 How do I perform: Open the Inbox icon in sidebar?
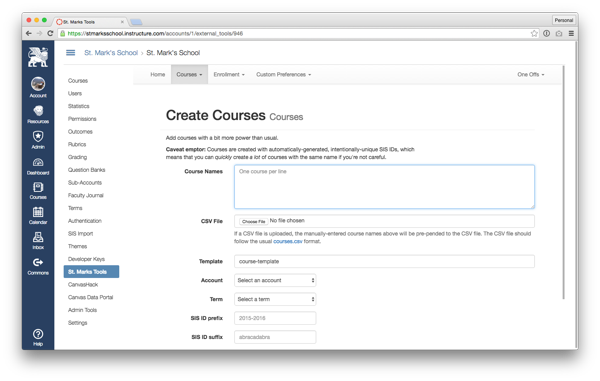(38, 237)
